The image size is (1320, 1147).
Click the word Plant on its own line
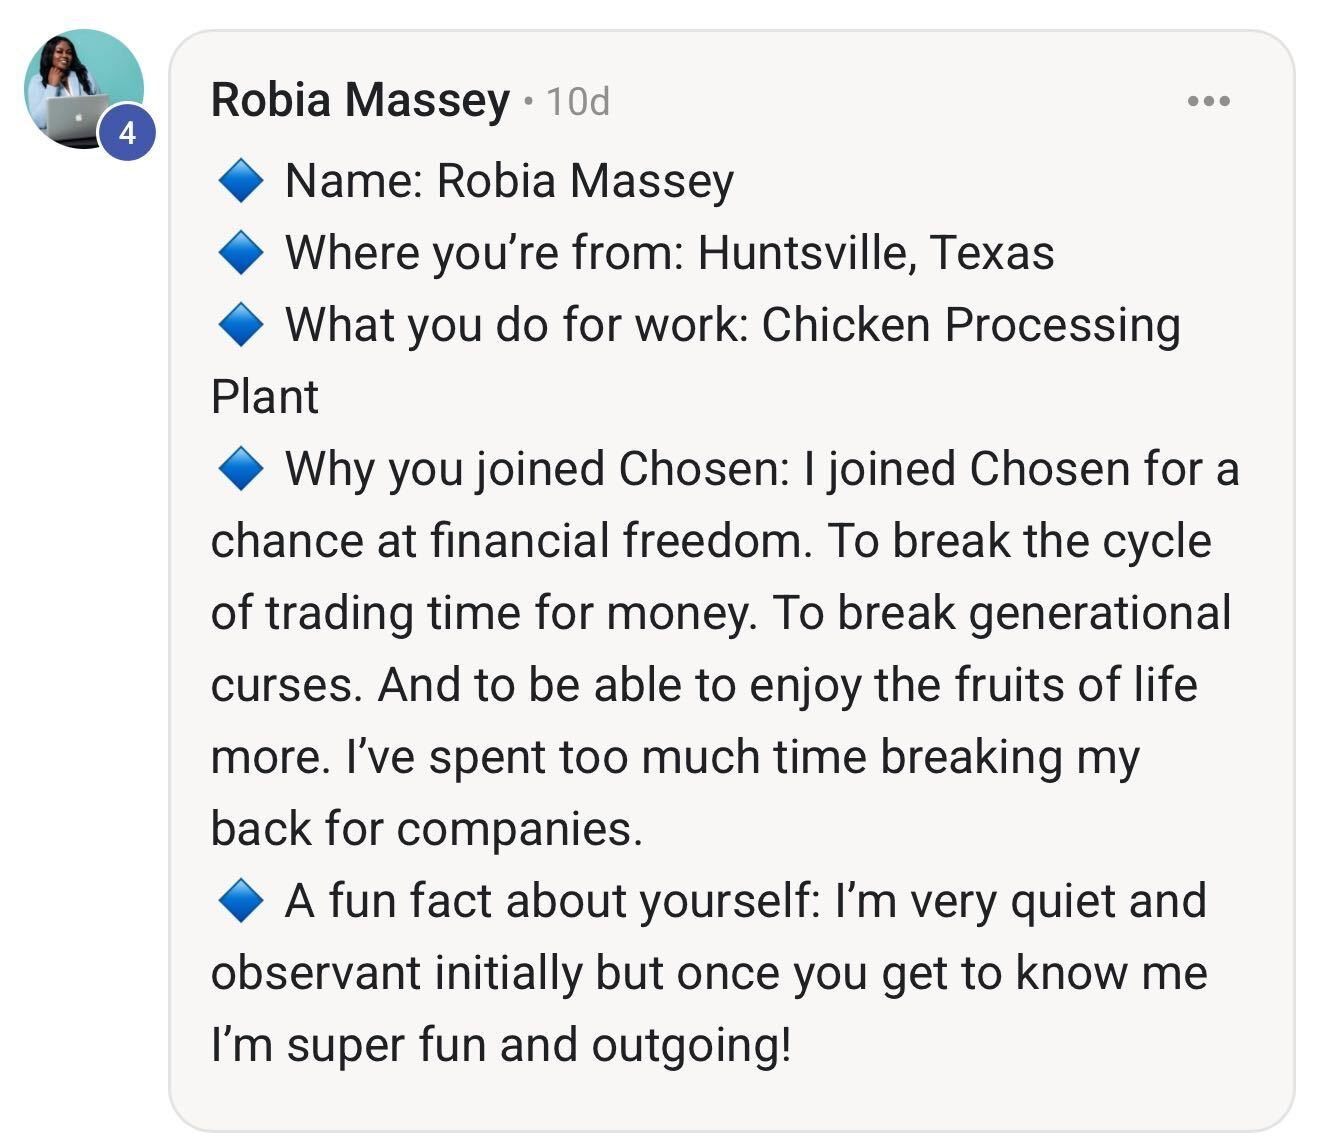pos(264,397)
